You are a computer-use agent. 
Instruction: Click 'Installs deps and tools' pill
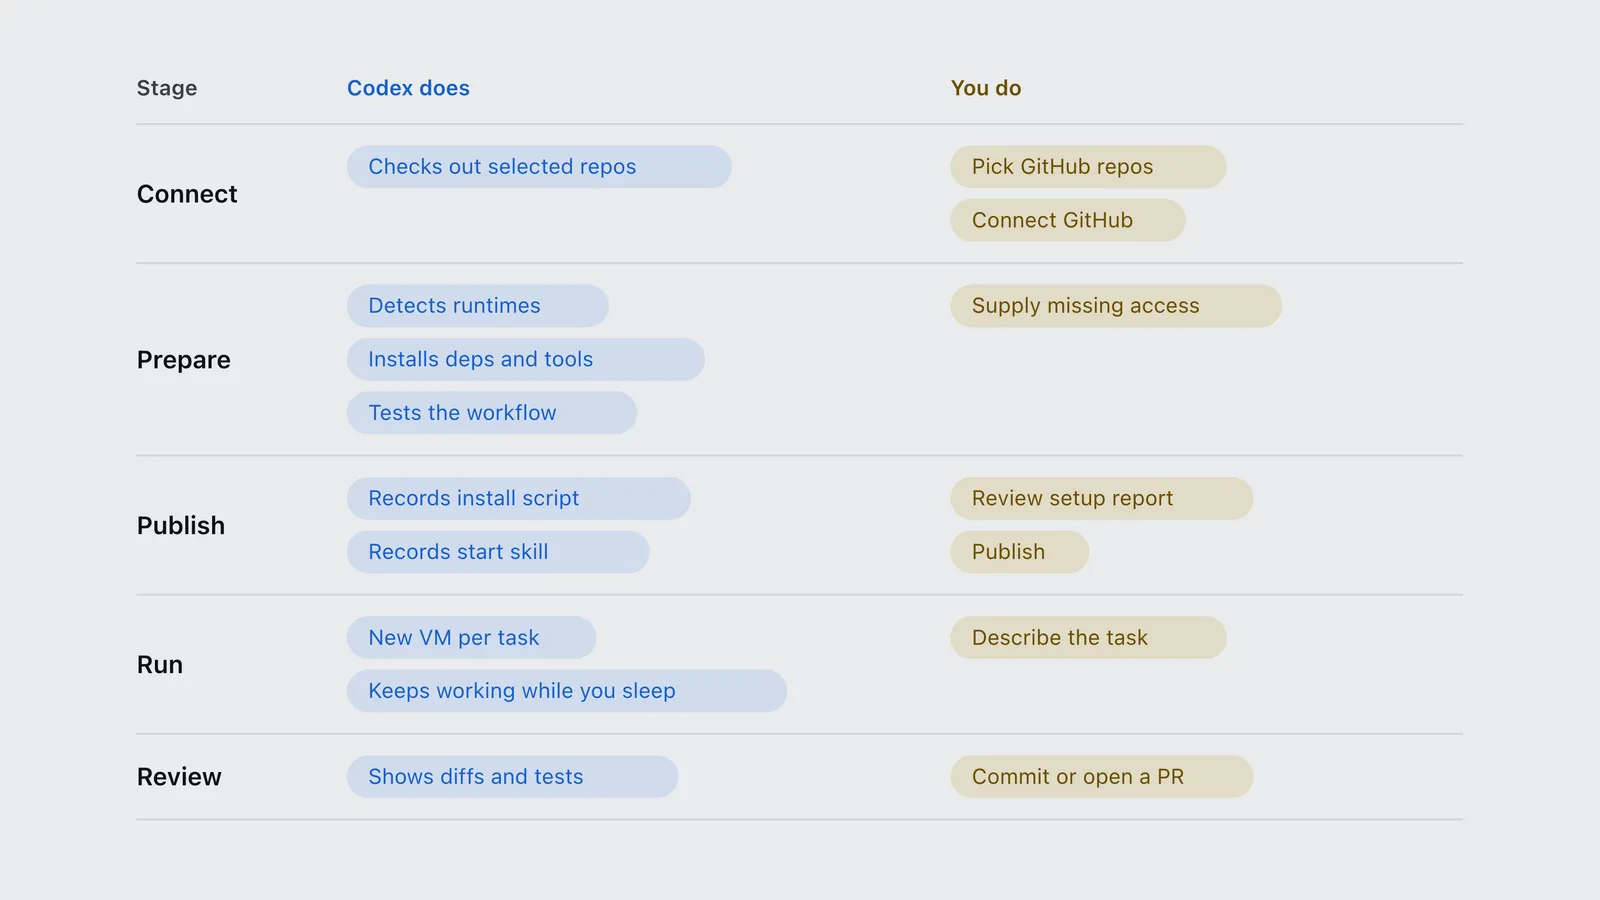(x=526, y=359)
